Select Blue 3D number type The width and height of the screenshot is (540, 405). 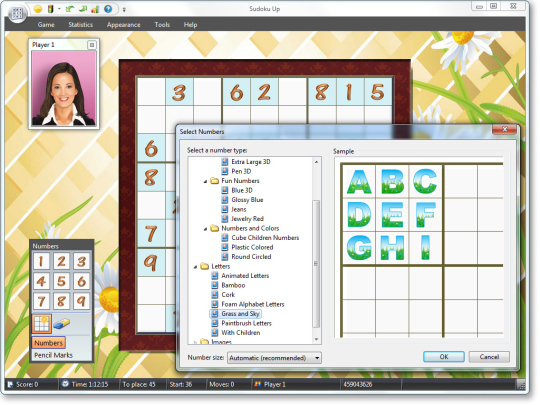242,190
